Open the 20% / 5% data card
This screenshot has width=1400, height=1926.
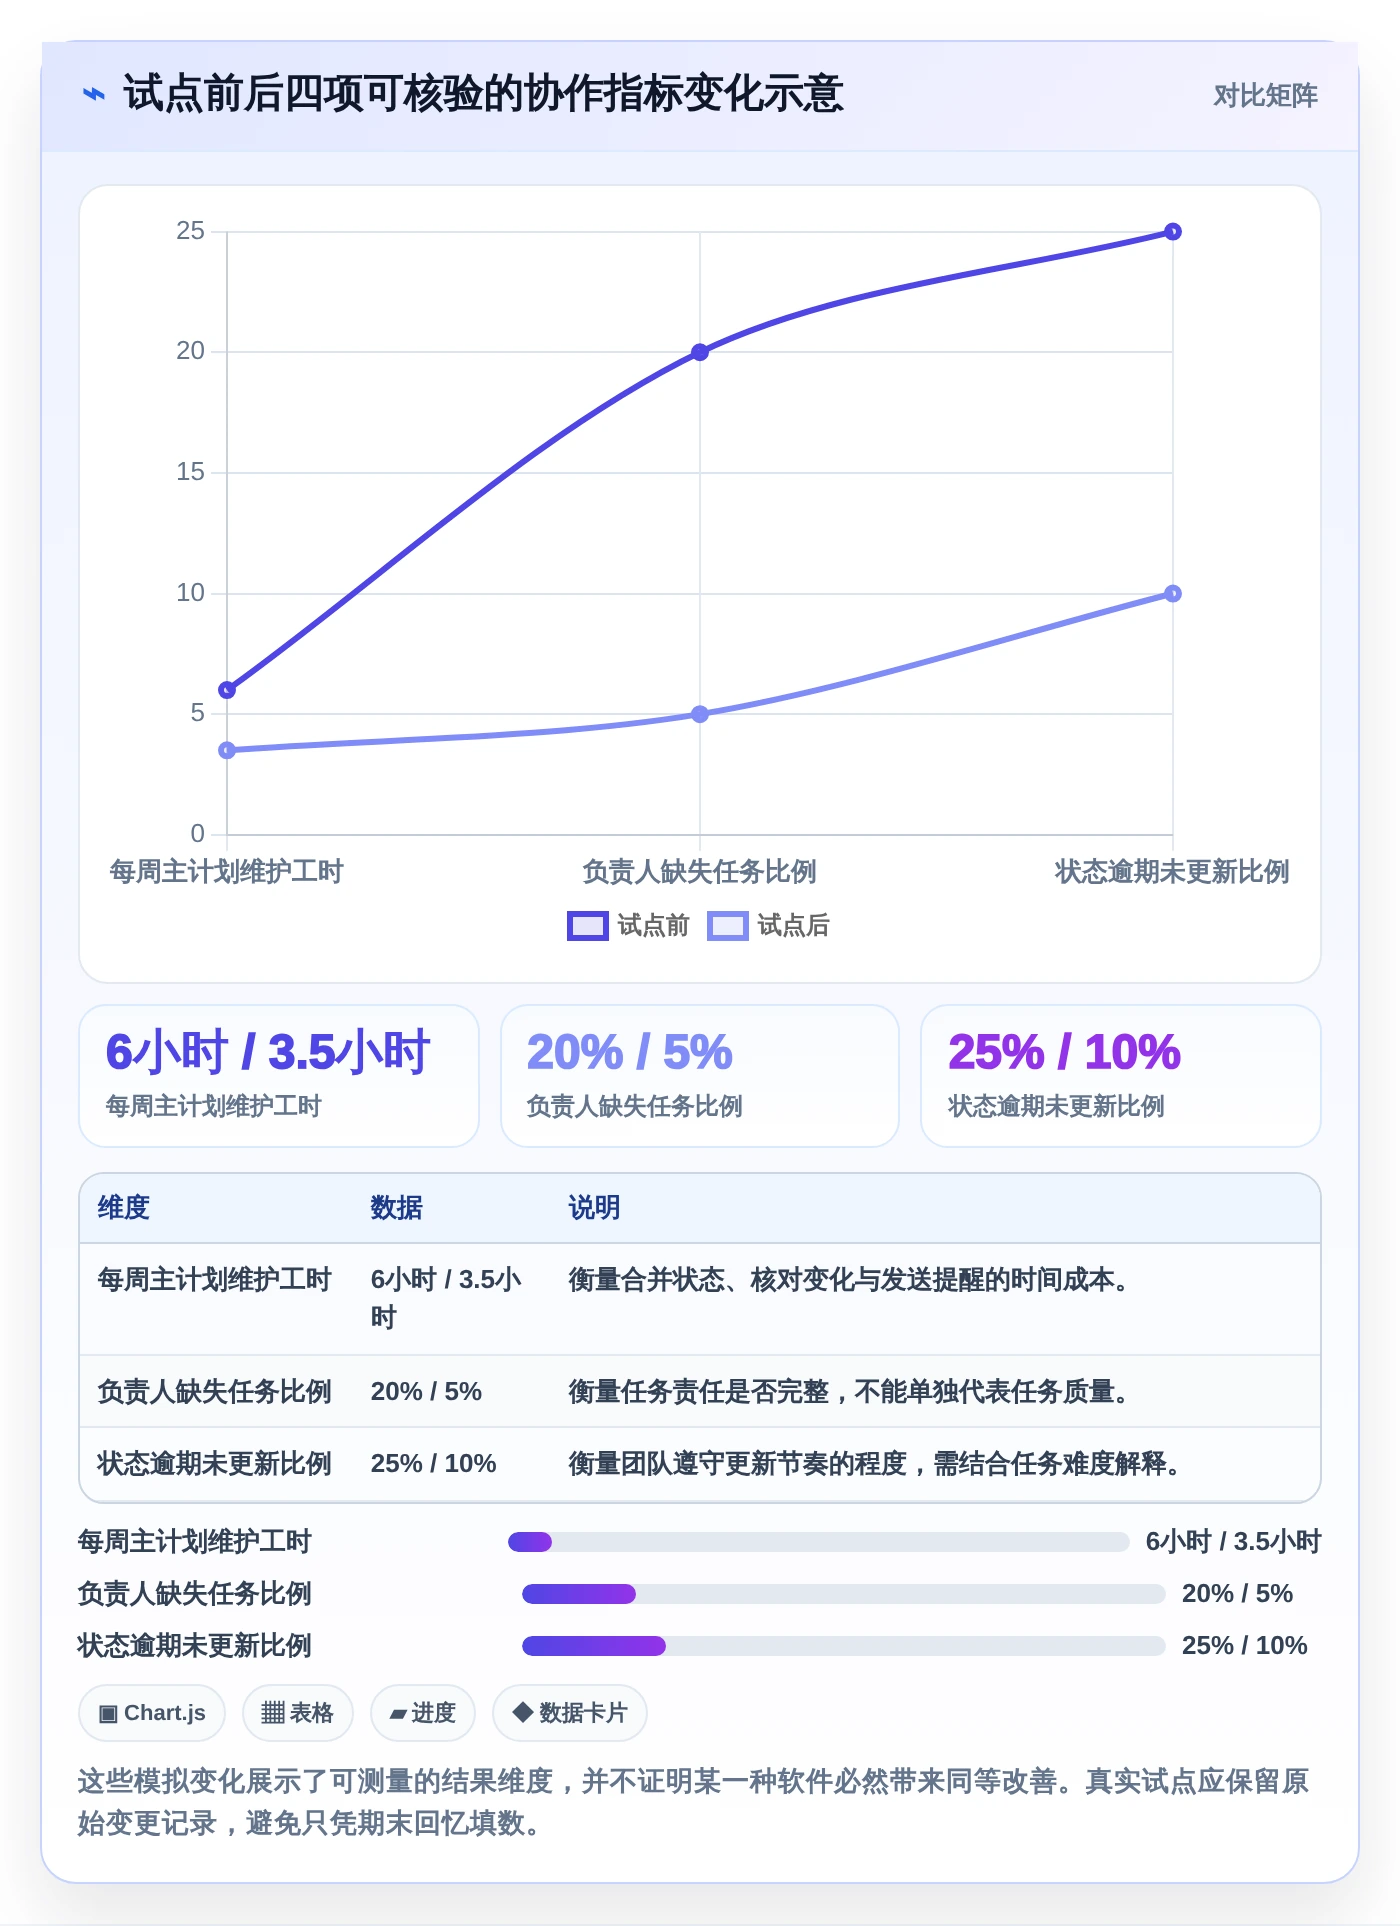[x=700, y=1076]
